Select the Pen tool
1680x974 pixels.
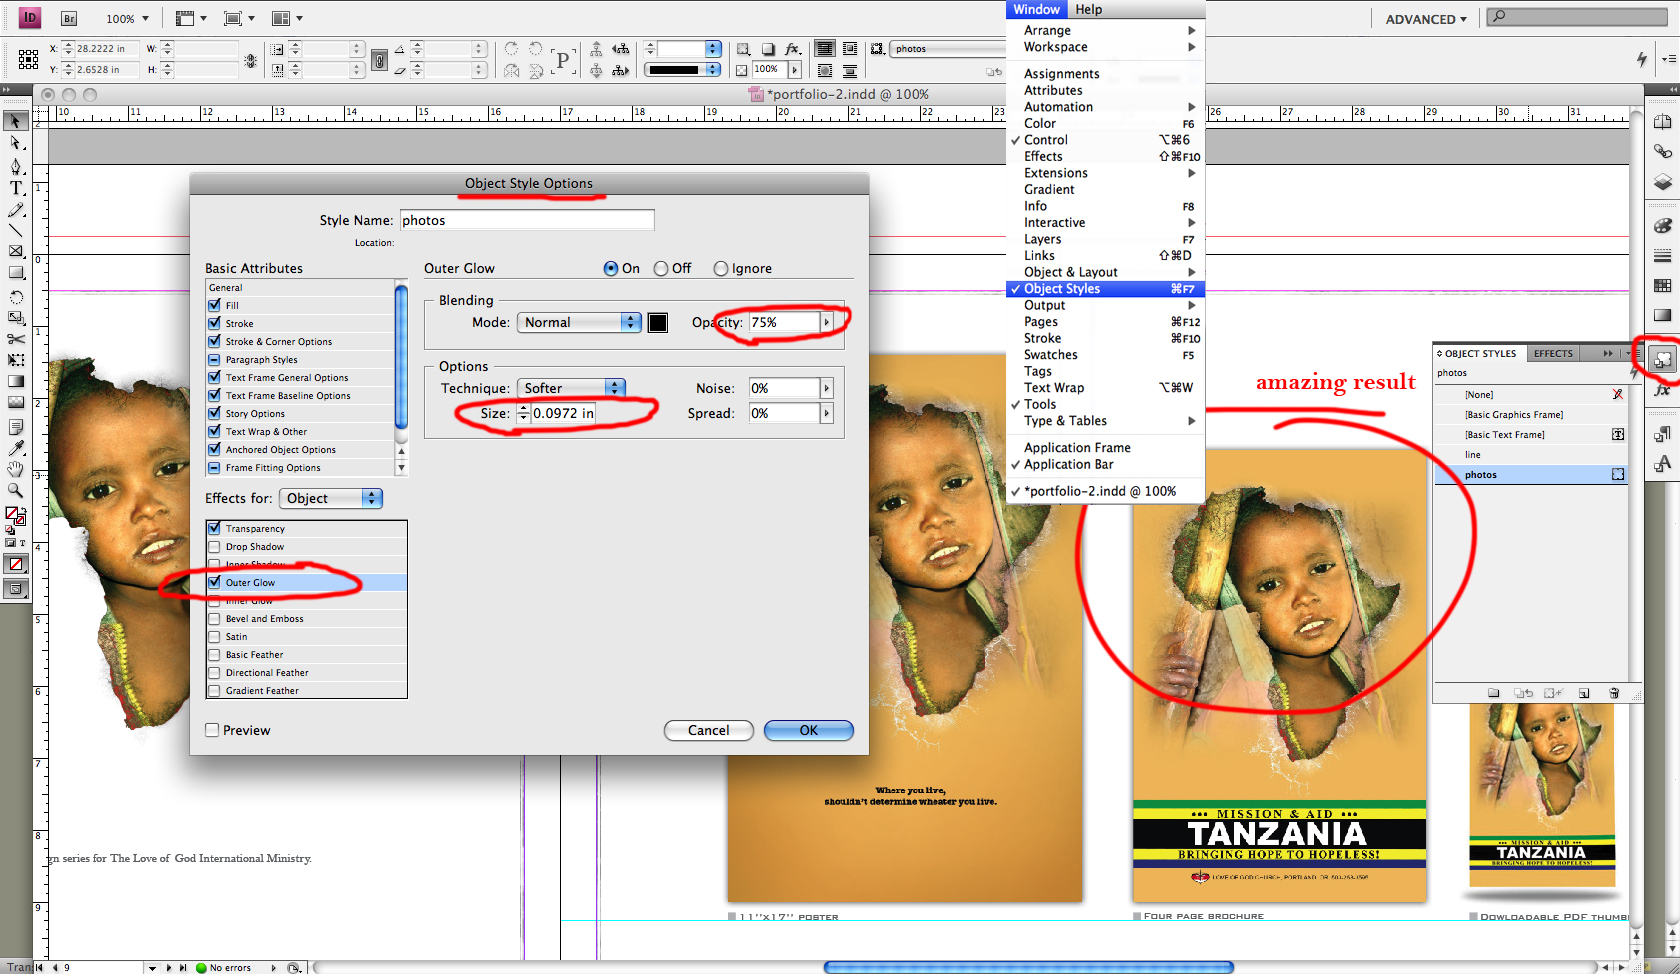(x=16, y=166)
